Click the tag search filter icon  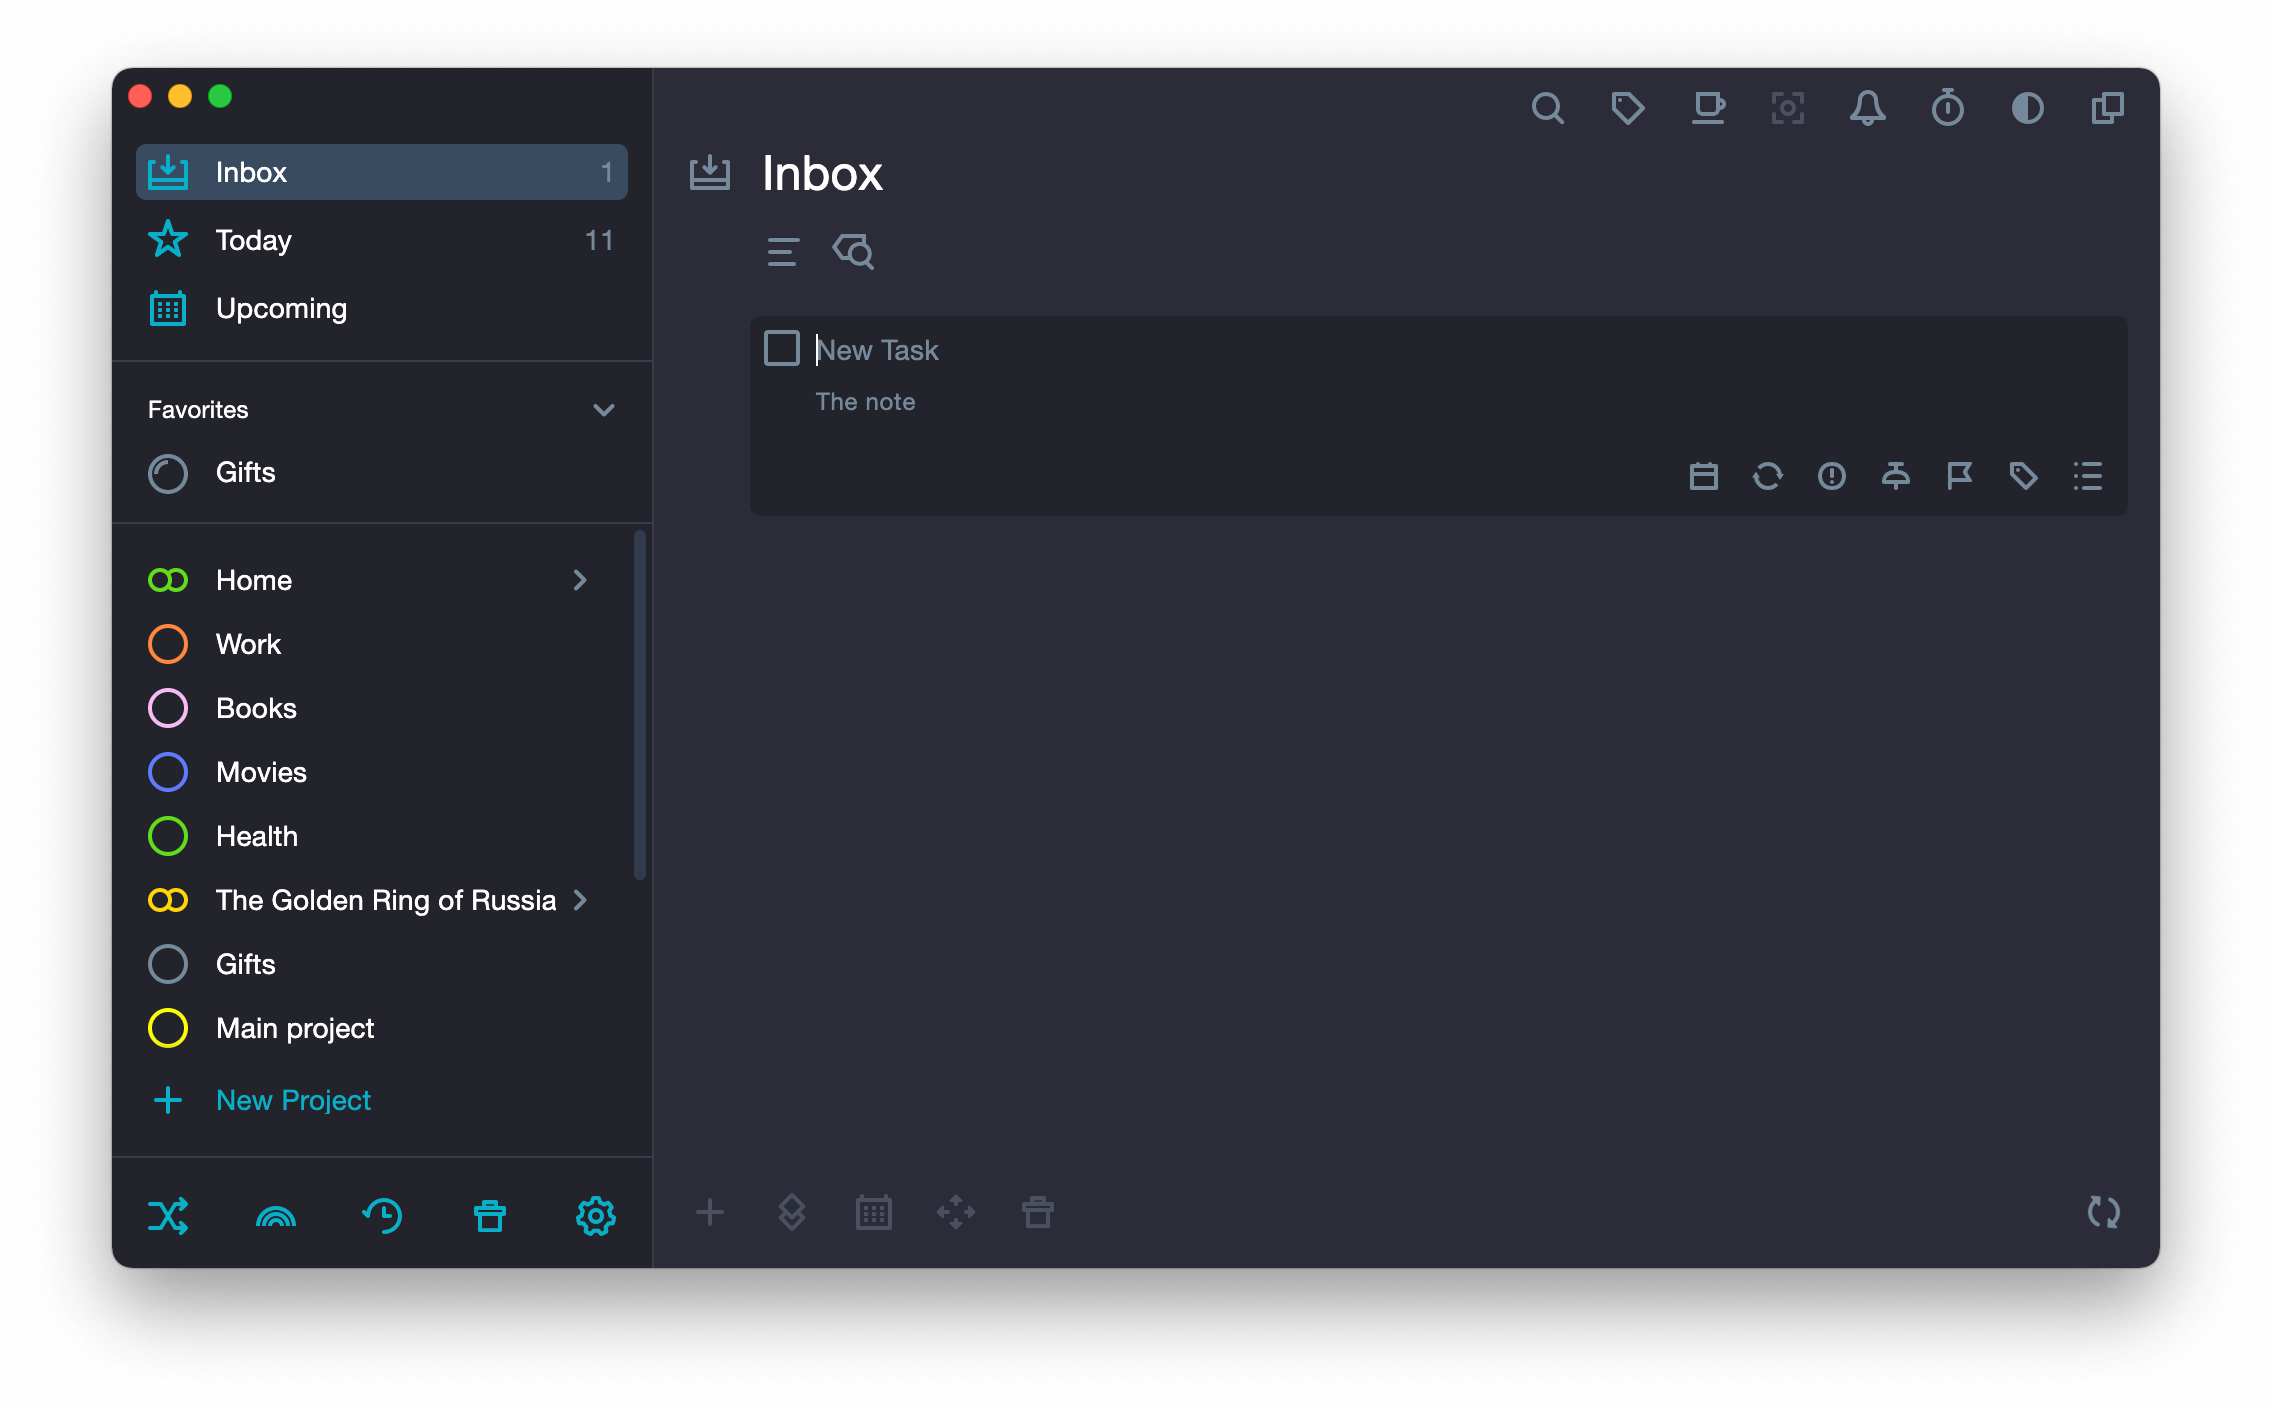[853, 252]
